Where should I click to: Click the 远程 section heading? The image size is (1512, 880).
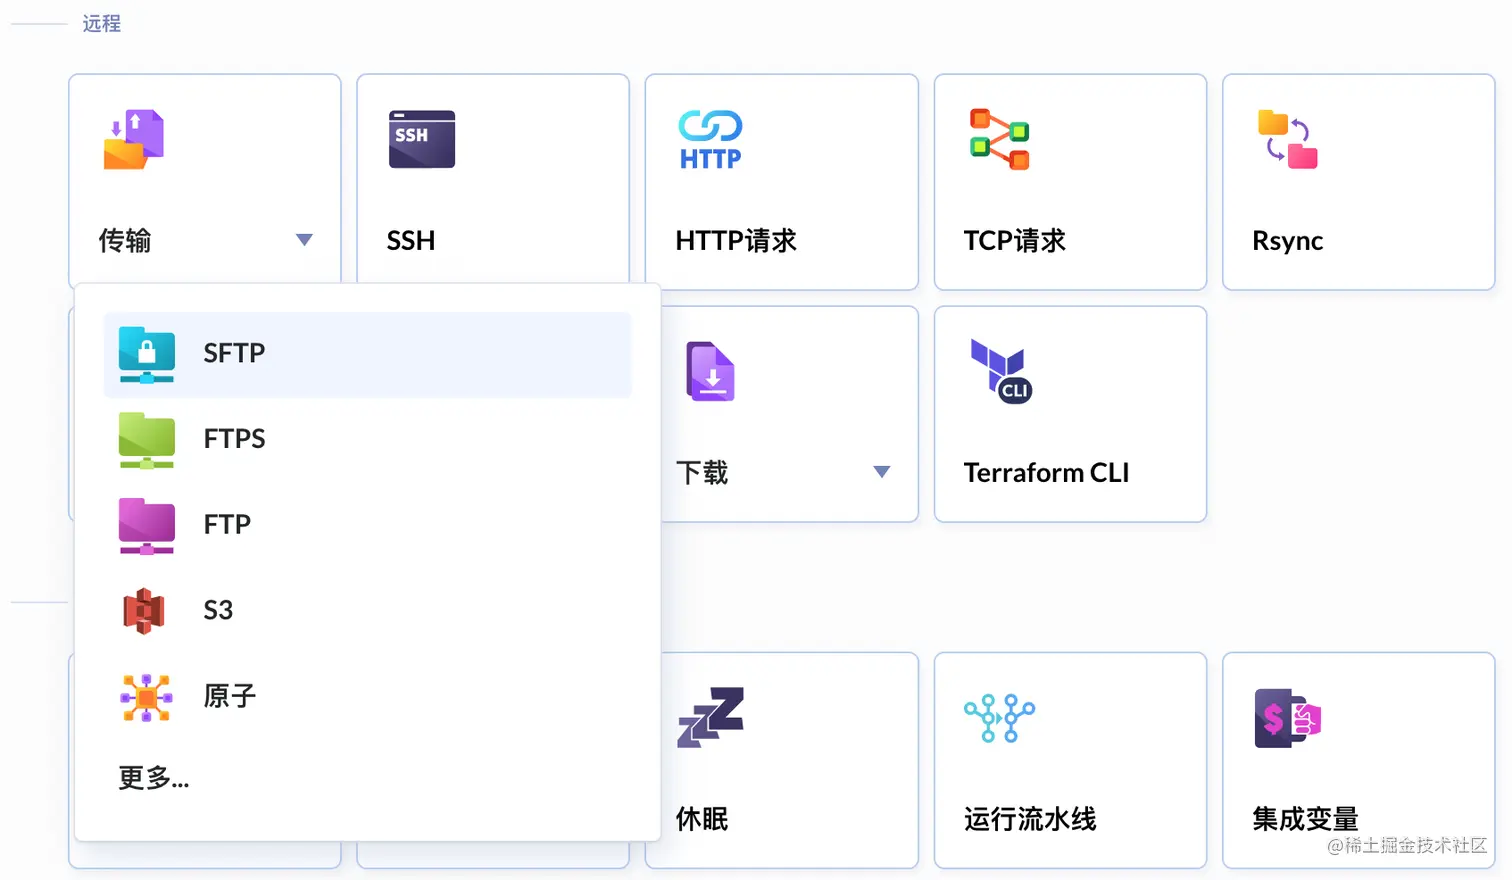(x=101, y=23)
